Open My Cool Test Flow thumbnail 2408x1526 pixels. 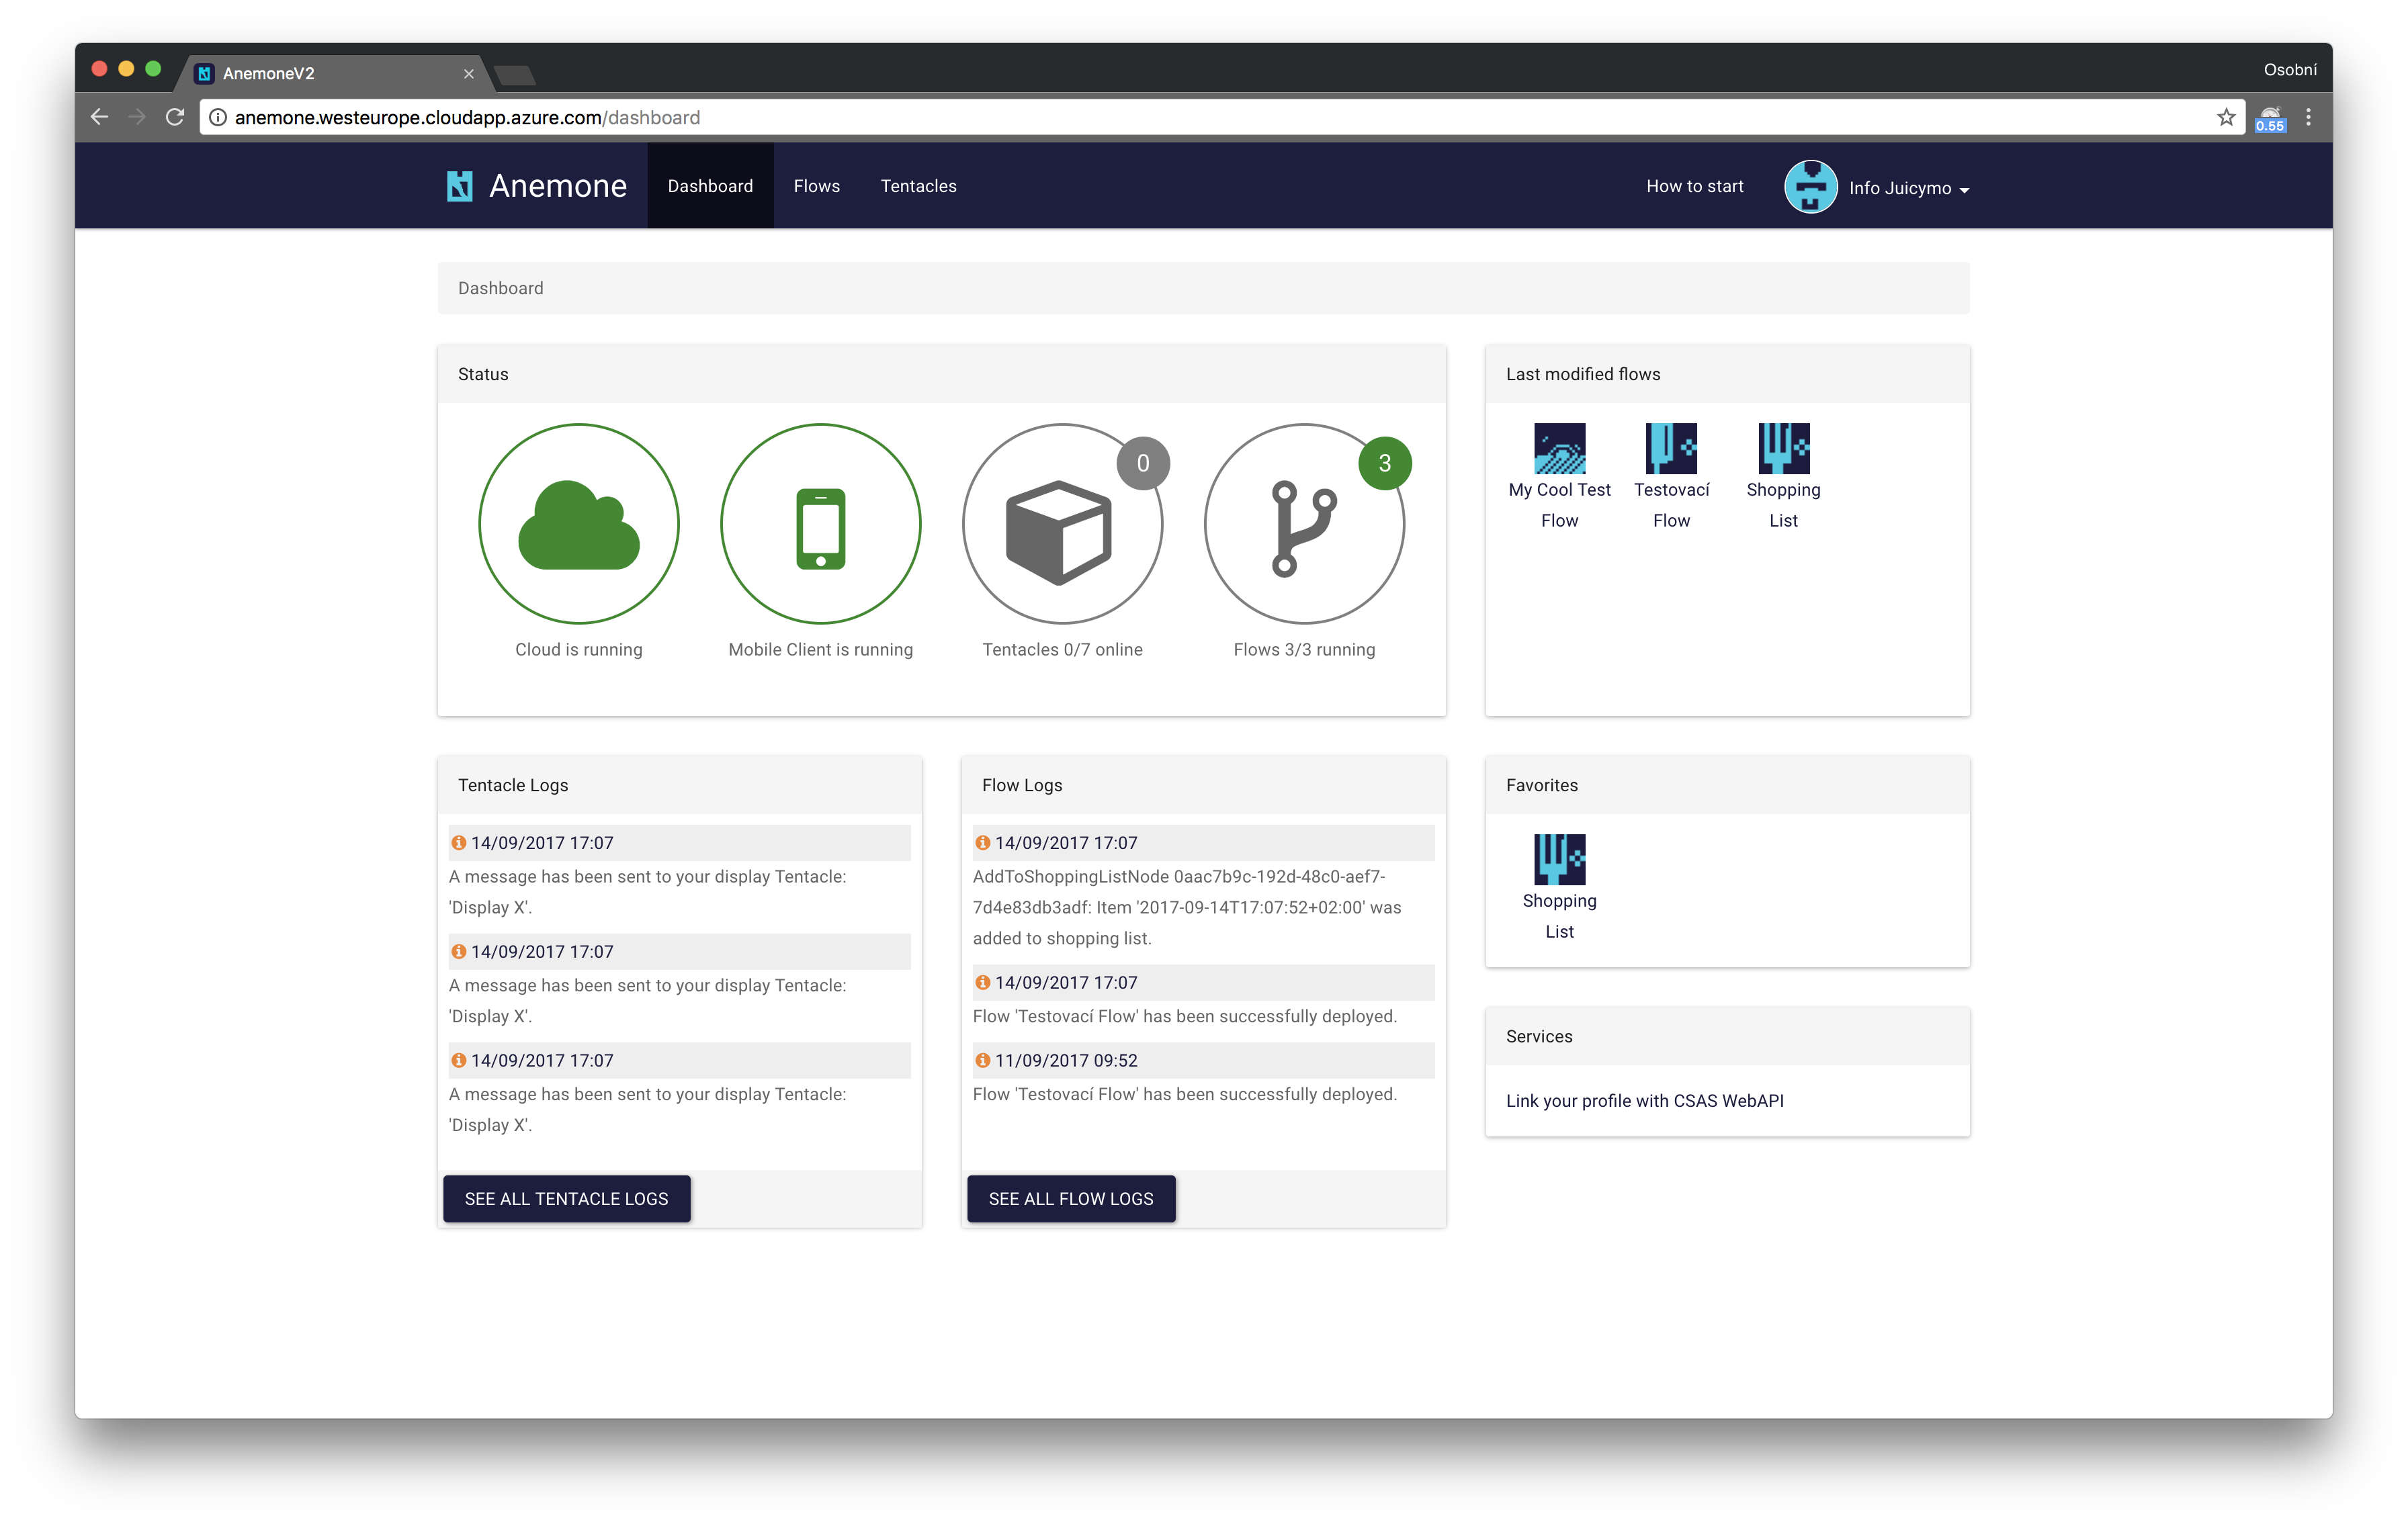coord(1559,448)
